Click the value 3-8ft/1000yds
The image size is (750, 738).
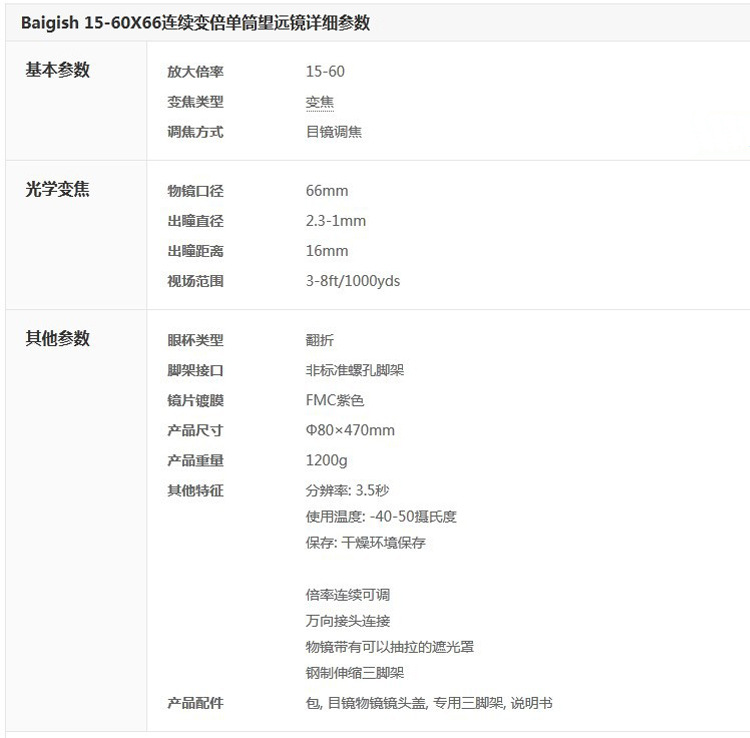pos(353,281)
